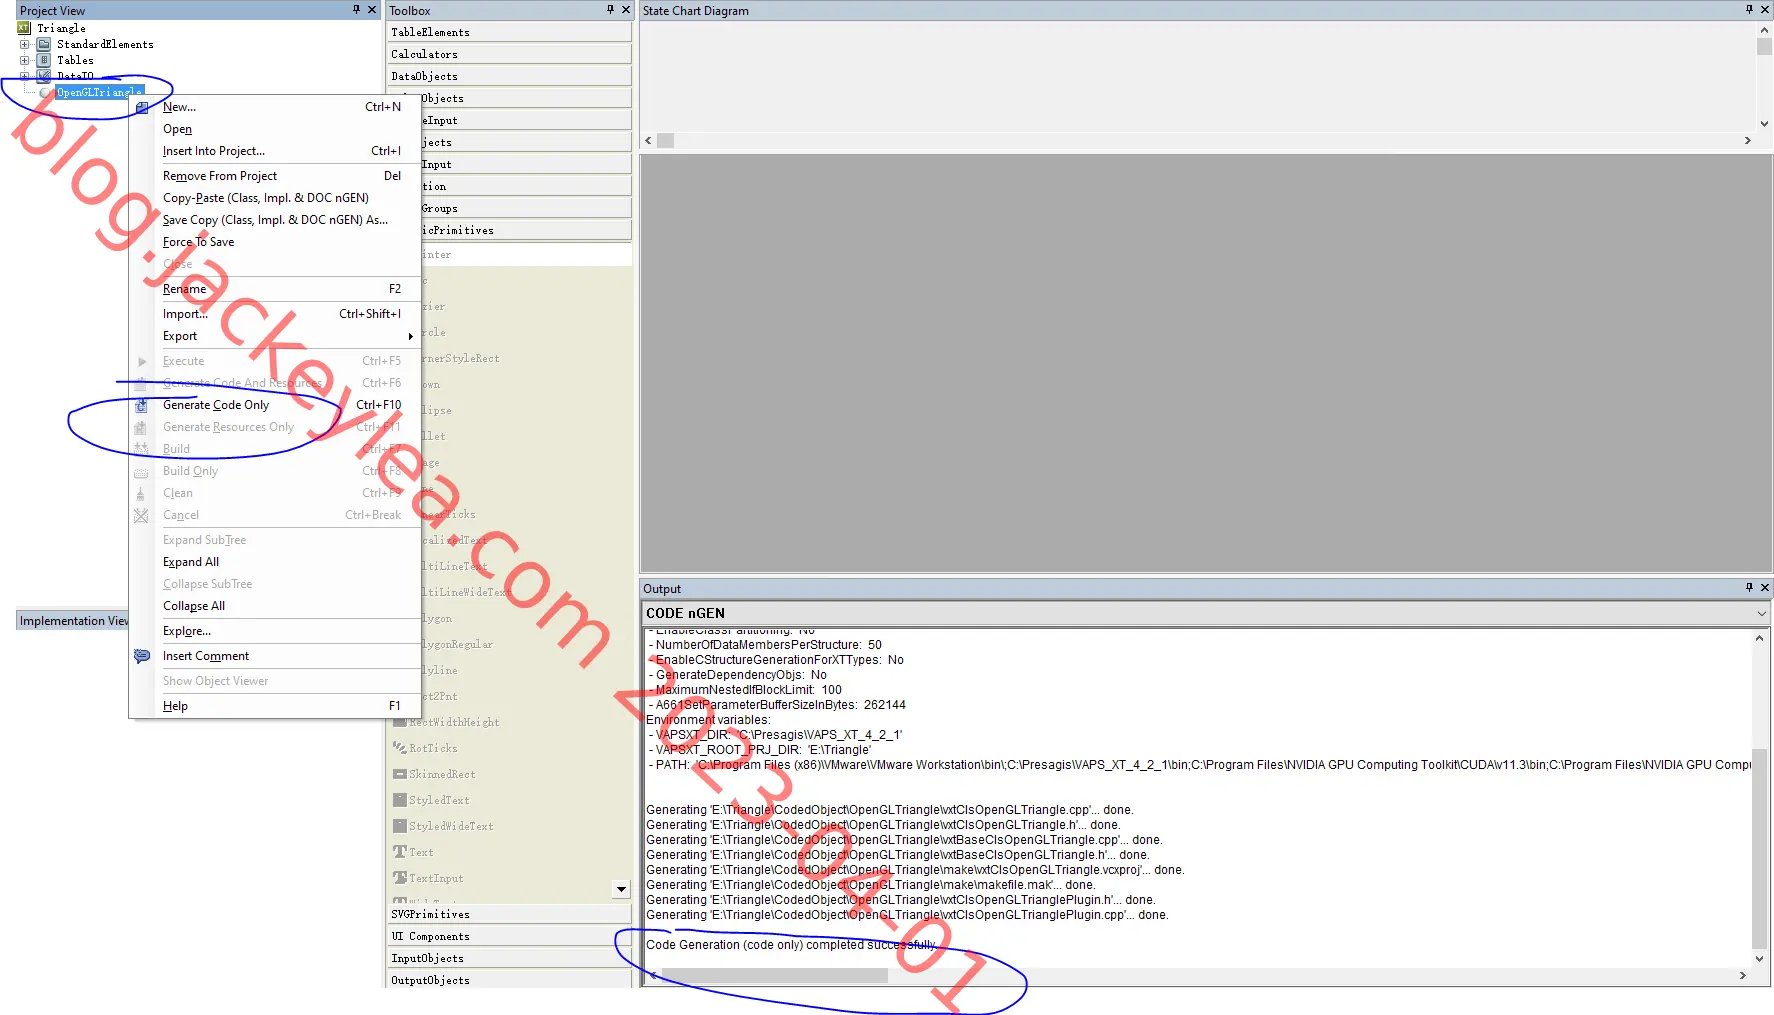
Task: Choose Explore... from the context menu
Action: pos(275,631)
